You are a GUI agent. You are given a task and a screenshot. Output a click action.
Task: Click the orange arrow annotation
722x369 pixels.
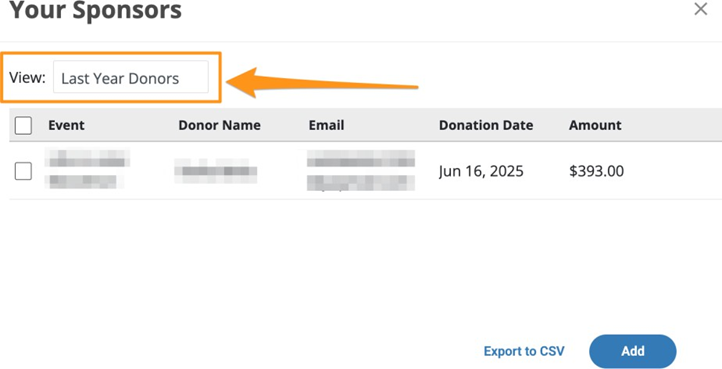pos(322,83)
